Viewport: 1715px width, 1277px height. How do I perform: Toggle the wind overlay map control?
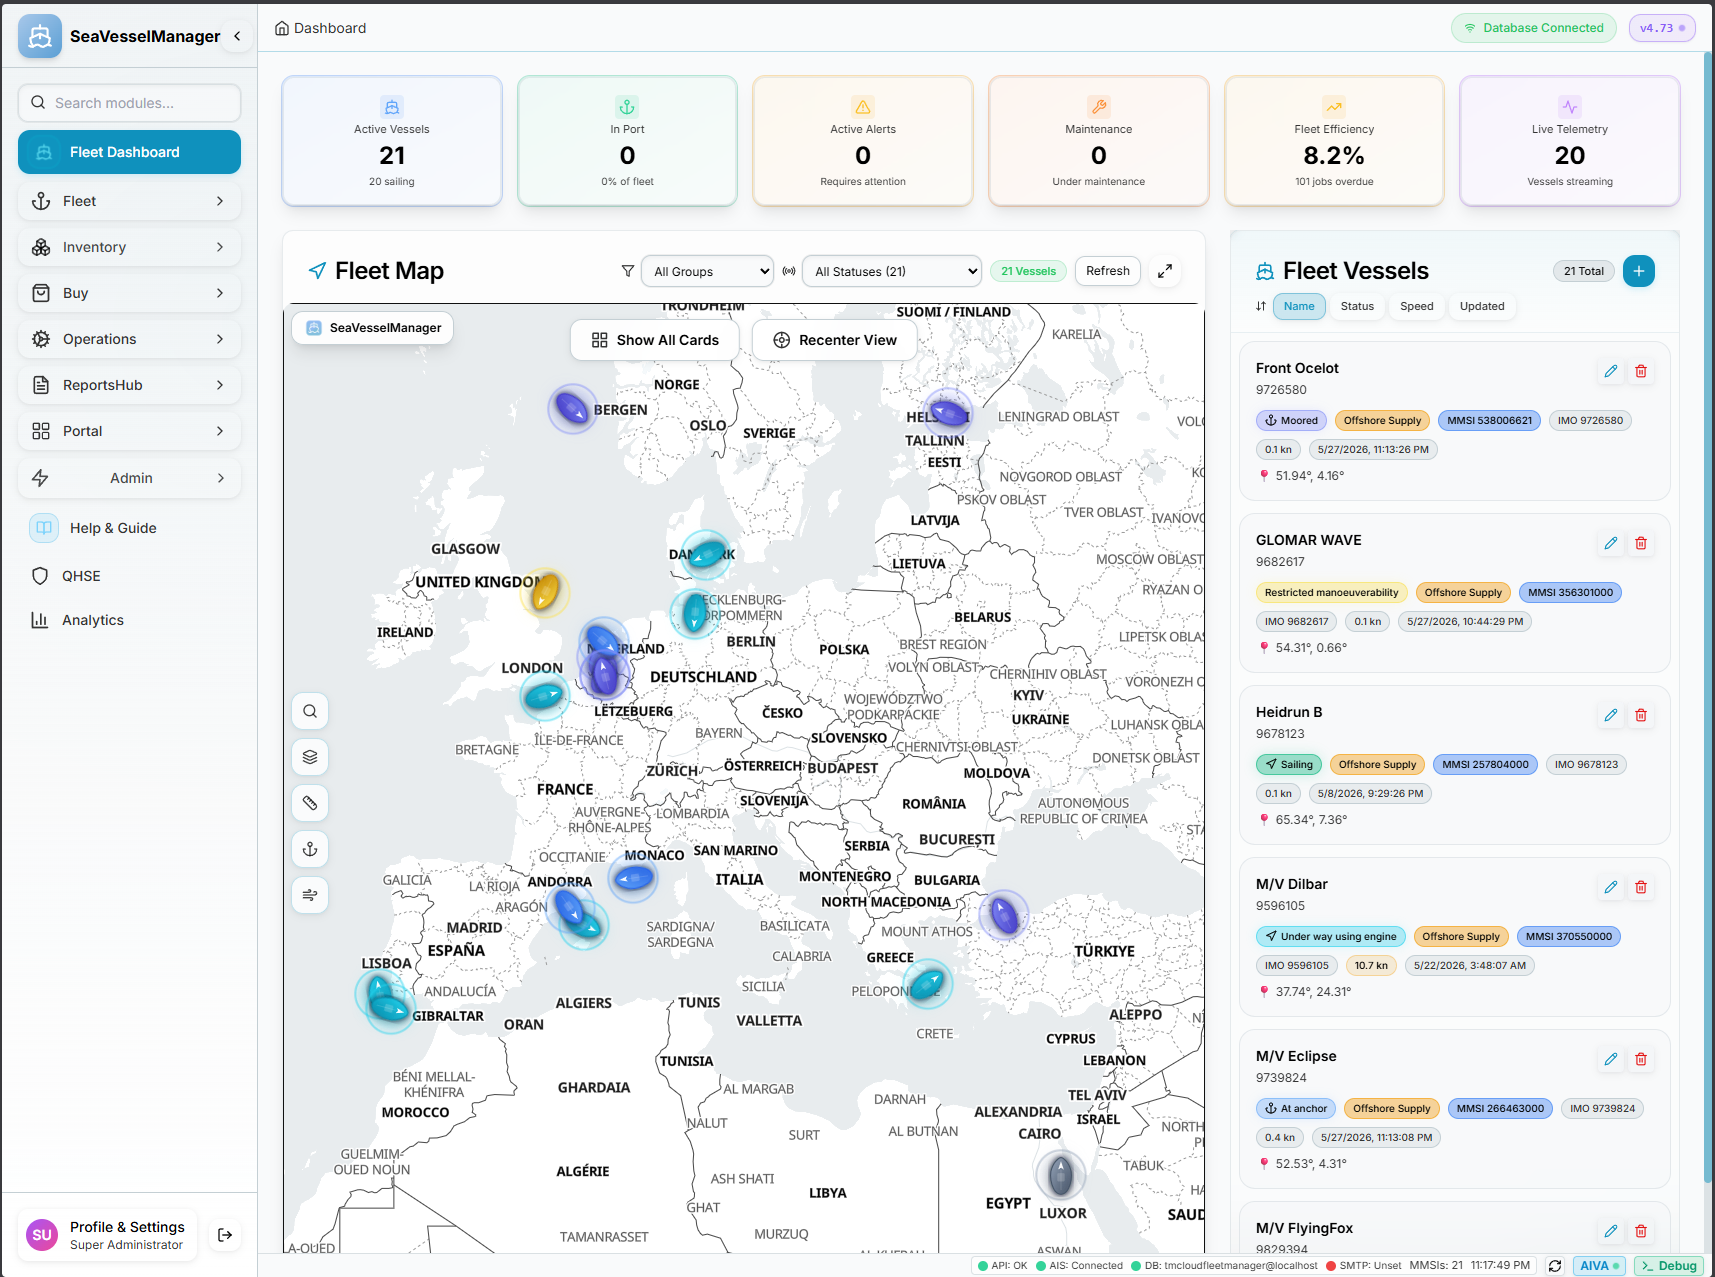[x=310, y=895]
